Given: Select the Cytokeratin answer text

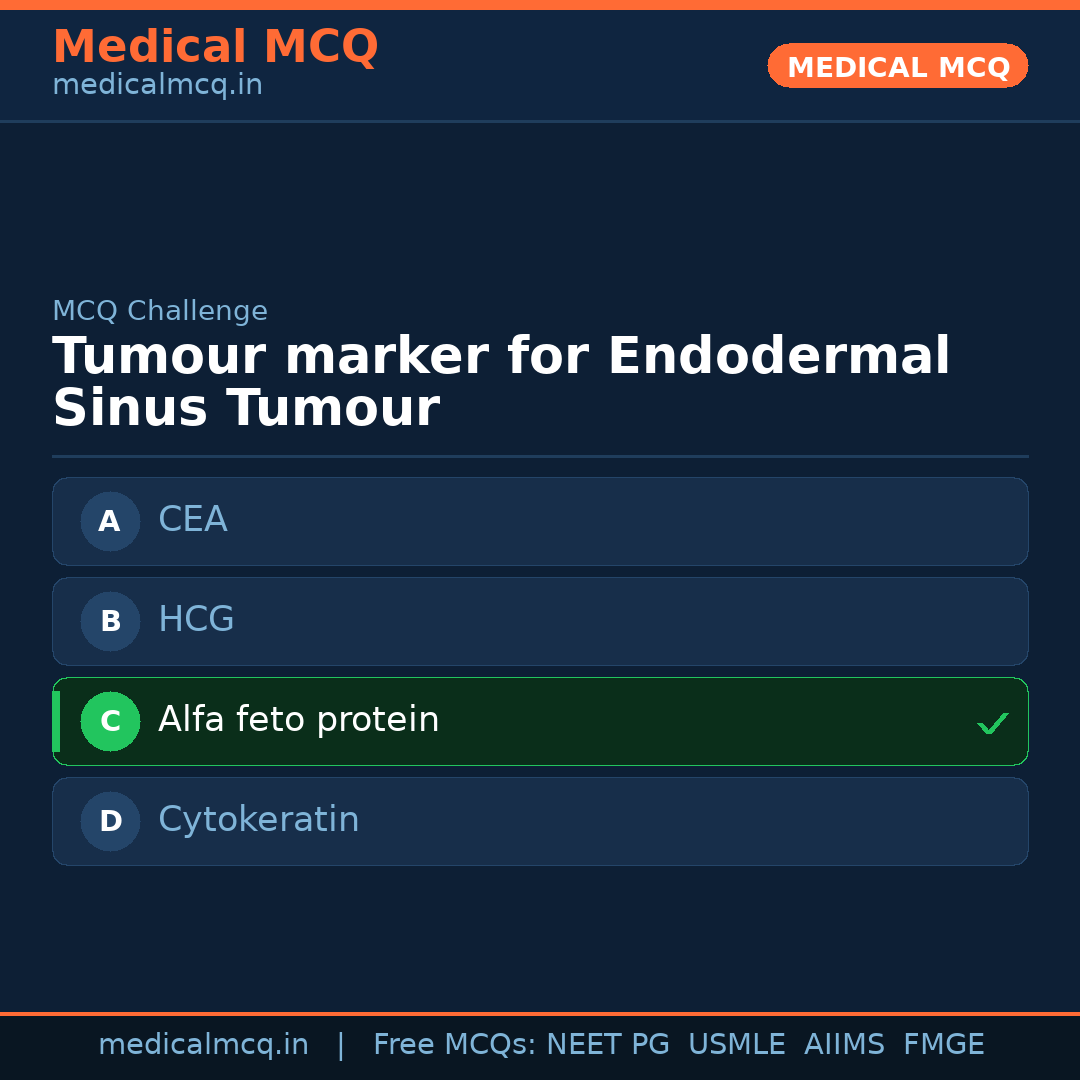Looking at the screenshot, I should coord(258,820).
